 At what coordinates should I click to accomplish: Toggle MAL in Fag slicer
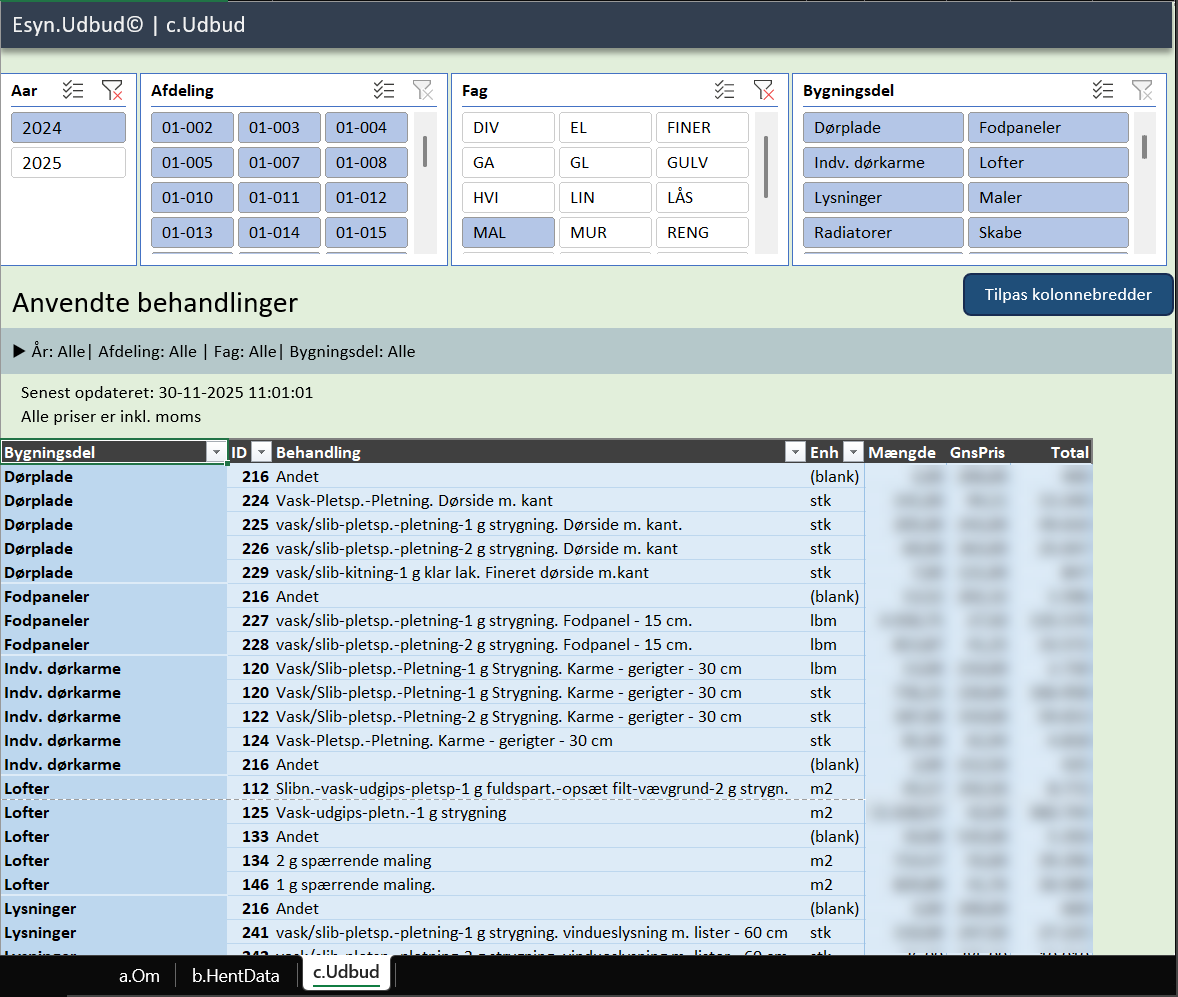click(x=509, y=232)
